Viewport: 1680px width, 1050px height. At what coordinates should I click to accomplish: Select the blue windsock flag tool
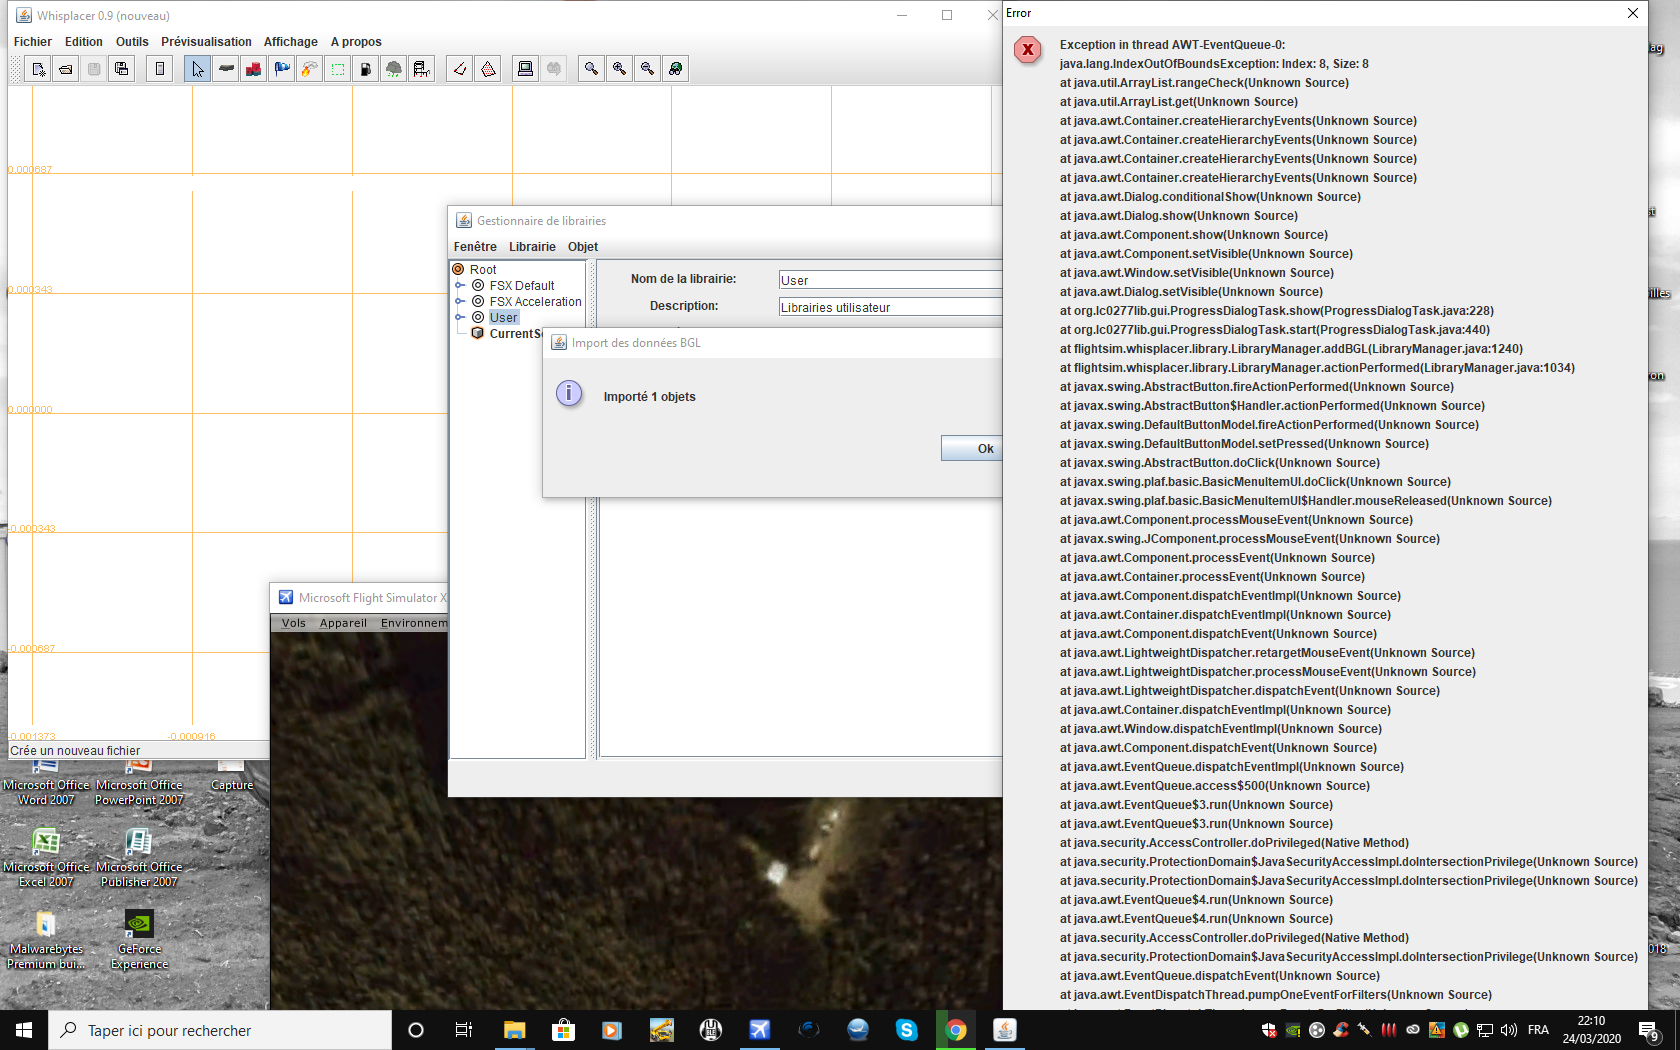pyautogui.click(x=282, y=69)
